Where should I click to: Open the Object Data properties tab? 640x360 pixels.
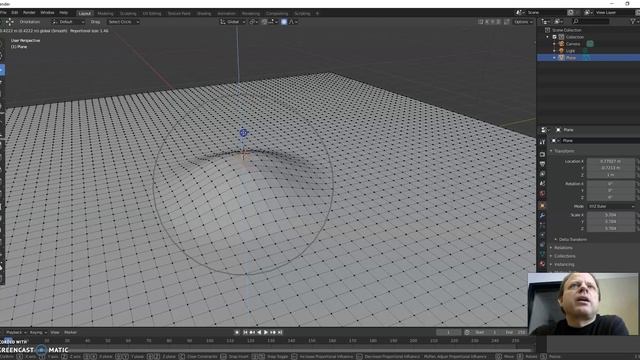(x=542, y=254)
